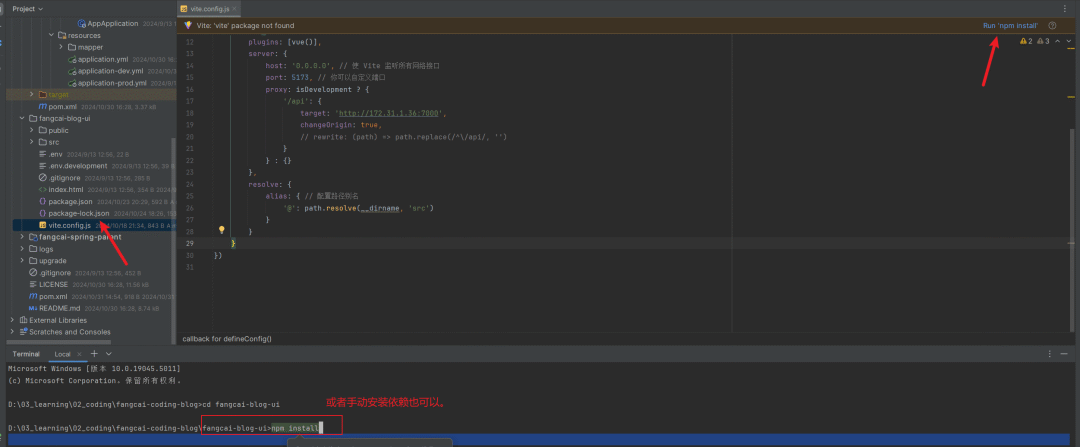Open the help icon in notification banner
Viewport: 1080px width, 447px height.
pyautogui.click(x=1052, y=25)
